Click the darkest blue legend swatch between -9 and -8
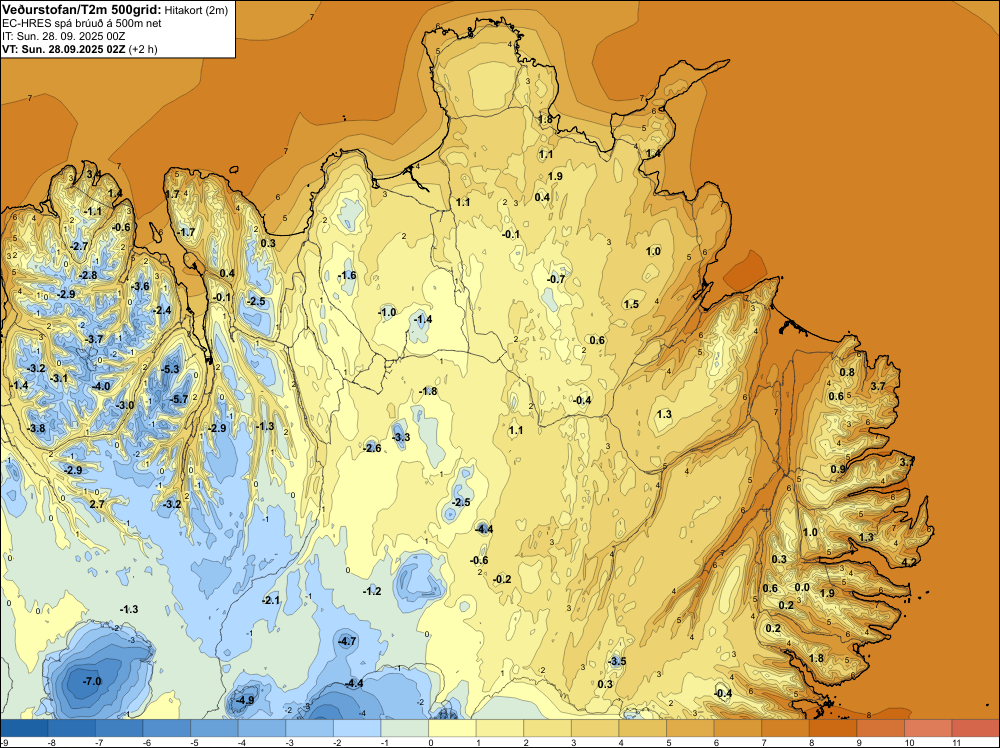1000x748 pixels. click(24, 728)
